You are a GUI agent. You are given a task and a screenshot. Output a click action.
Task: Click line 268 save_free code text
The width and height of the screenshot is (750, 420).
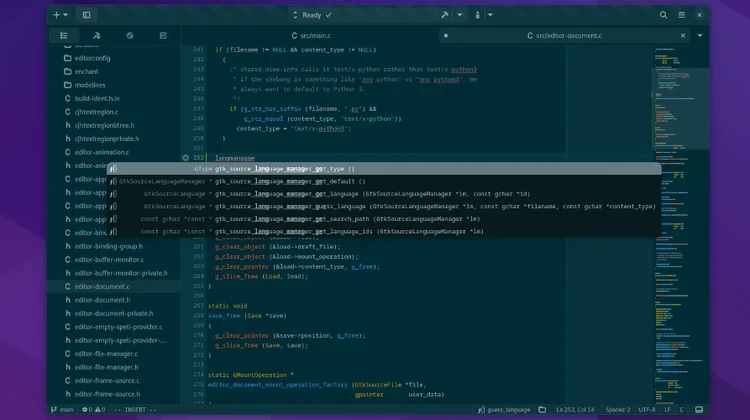pyautogui.click(x=247, y=316)
